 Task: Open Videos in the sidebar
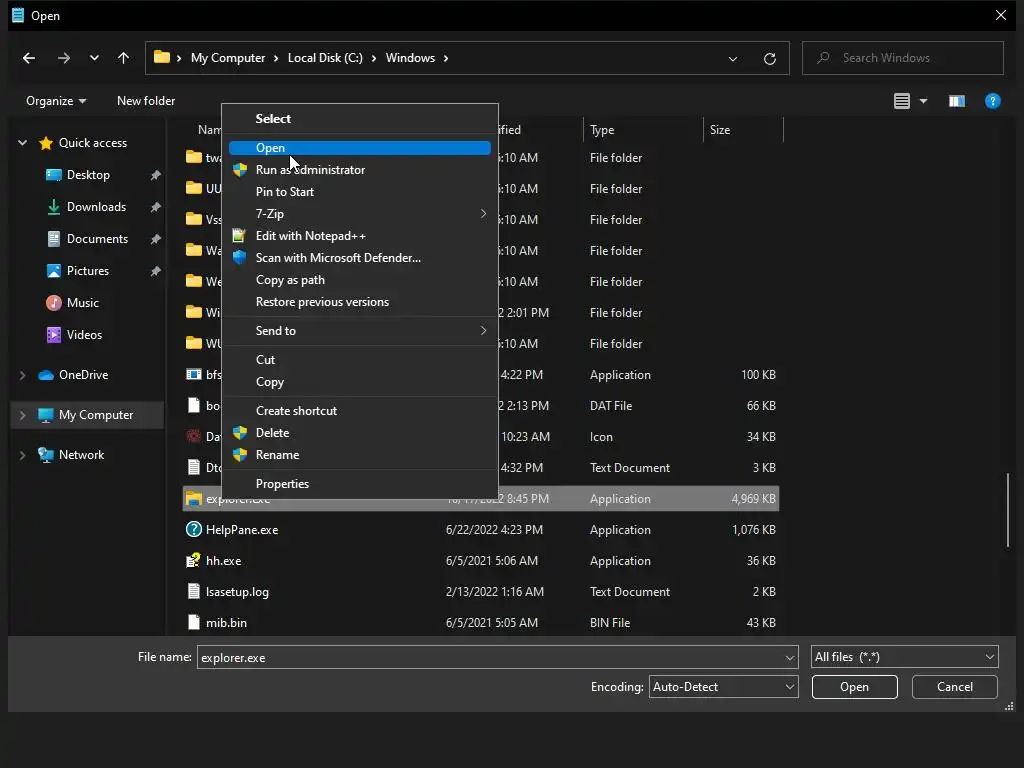point(84,335)
